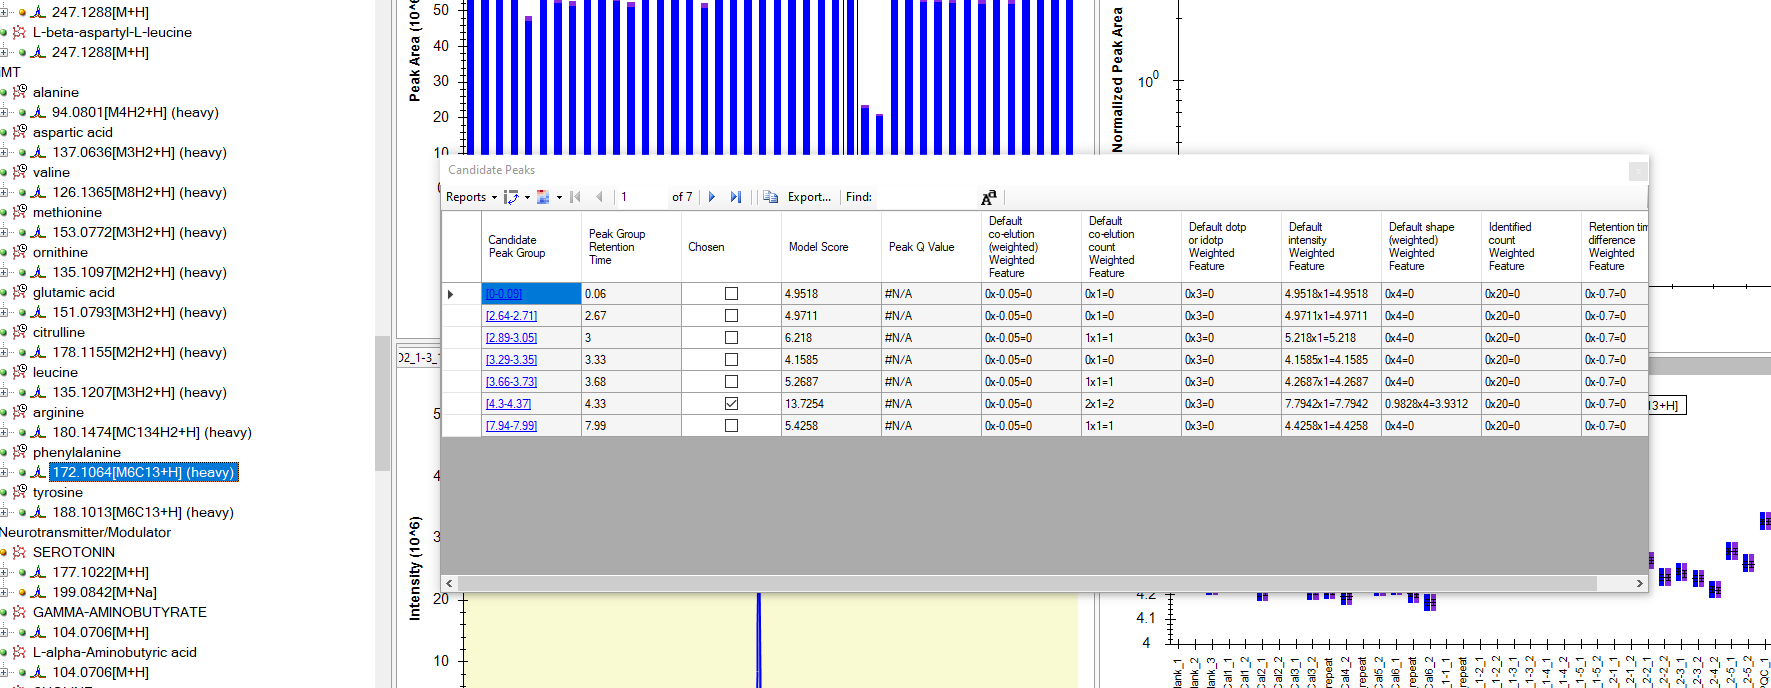Expand the 177.1022[M+H] tree node
Image resolution: width=1771 pixels, height=688 pixels.
click(x=5, y=572)
